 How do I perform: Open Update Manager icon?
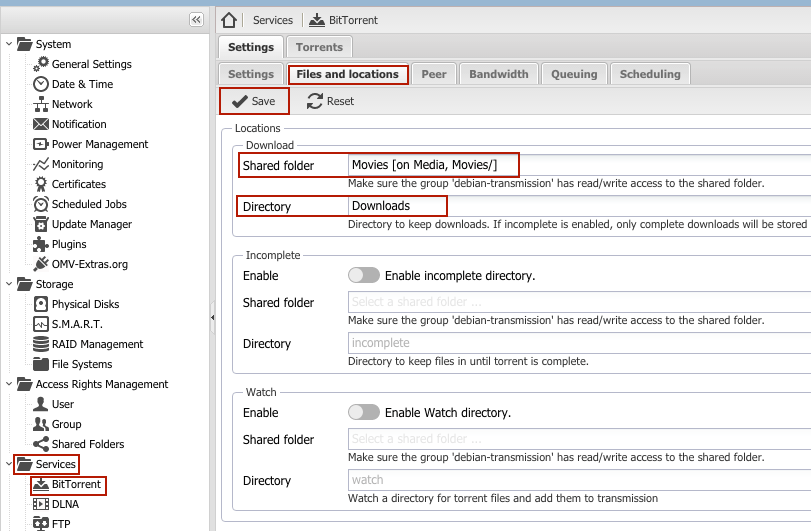coord(41,224)
